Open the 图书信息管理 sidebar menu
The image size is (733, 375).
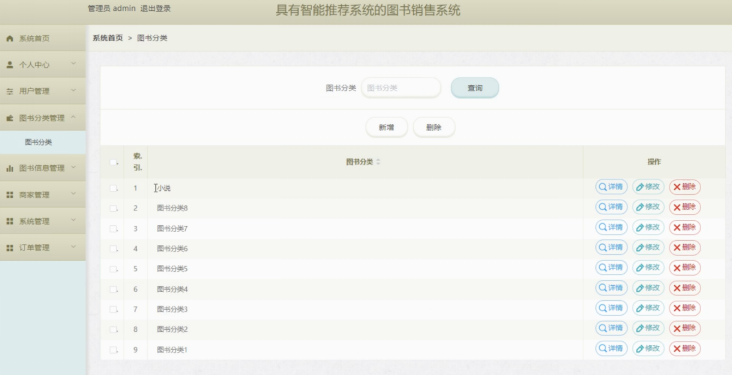tap(43, 168)
